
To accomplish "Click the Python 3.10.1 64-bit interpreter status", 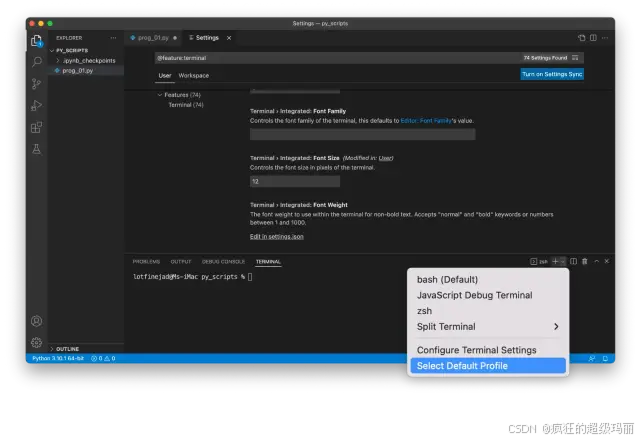I will point(58,358).
